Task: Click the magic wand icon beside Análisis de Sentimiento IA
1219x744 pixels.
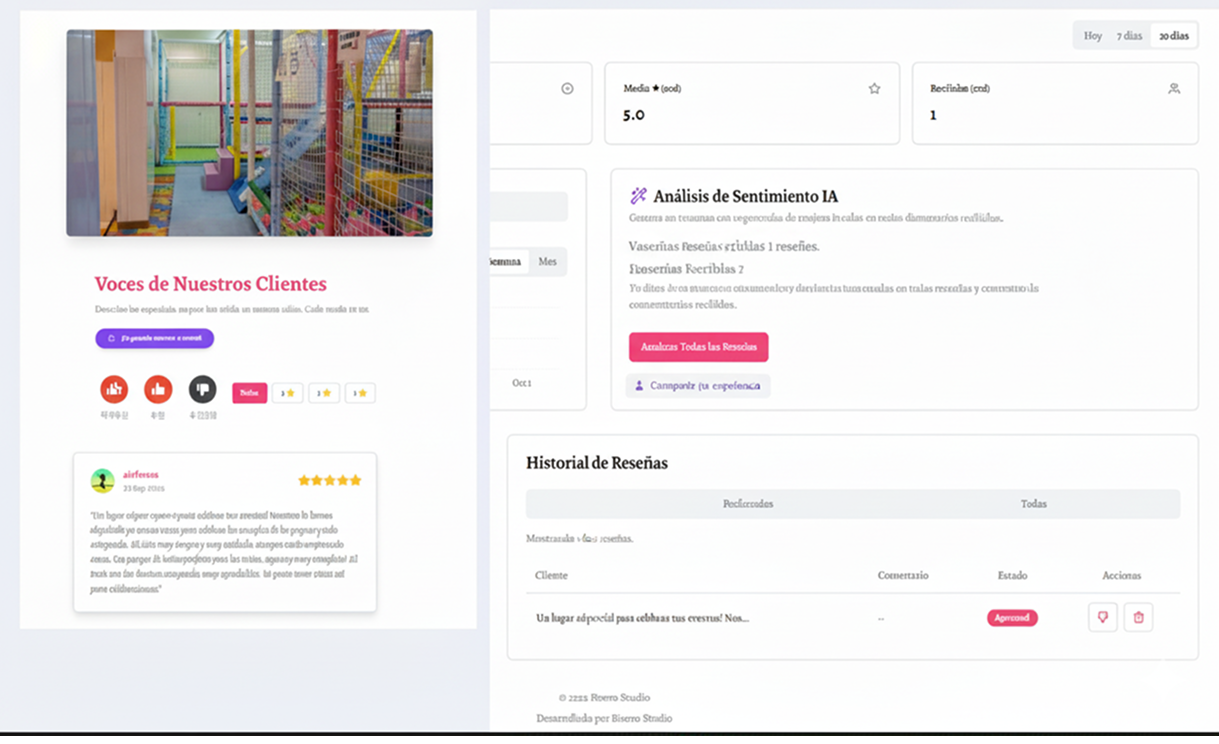Action: [638, 196]
